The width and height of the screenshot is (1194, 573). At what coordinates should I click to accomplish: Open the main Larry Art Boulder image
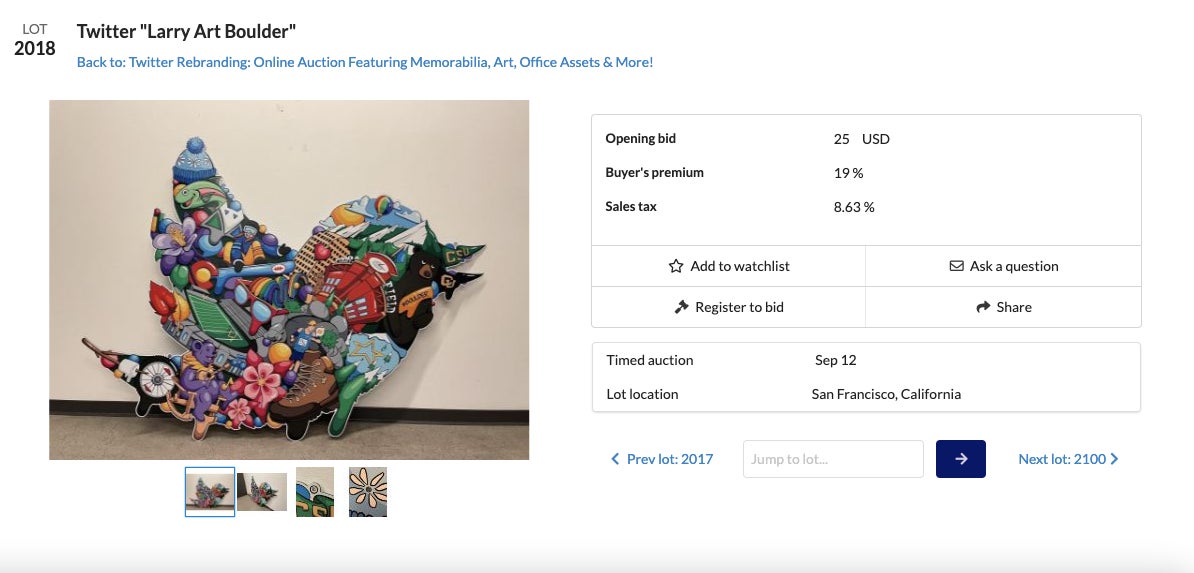click(x=289, y=280)
